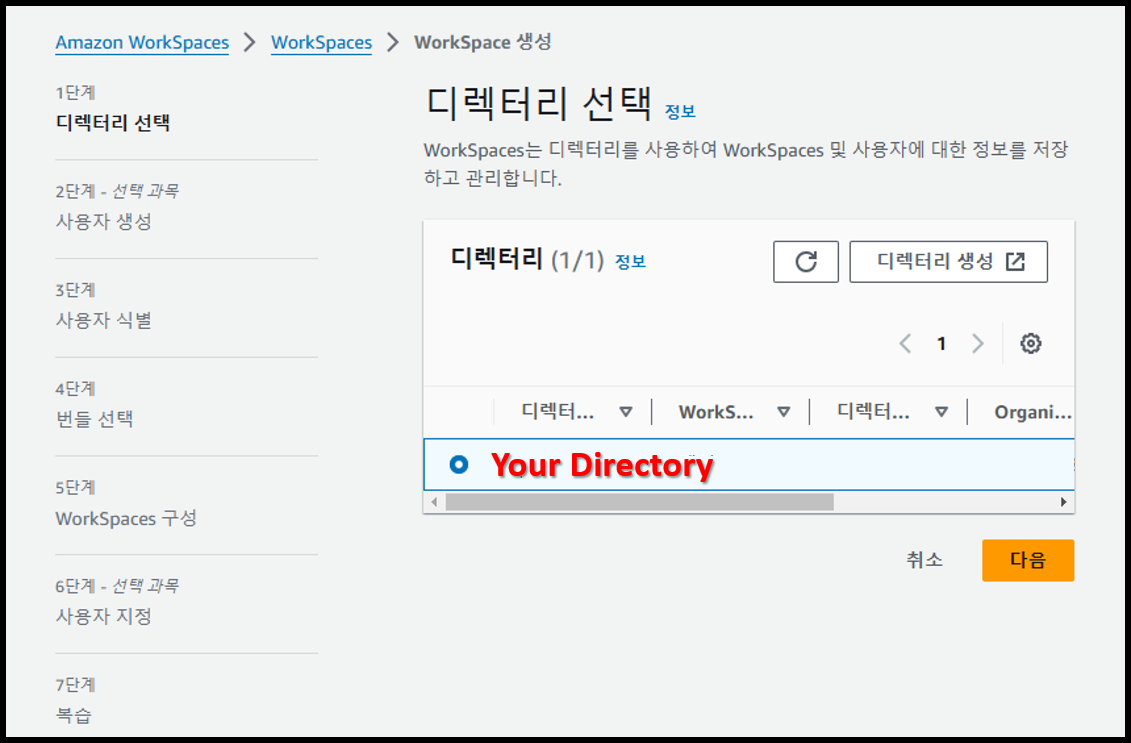Open WorkSpaces breadcrumb link
The height and width of the screenshot is (743, 1131).
tap(322, 43)
